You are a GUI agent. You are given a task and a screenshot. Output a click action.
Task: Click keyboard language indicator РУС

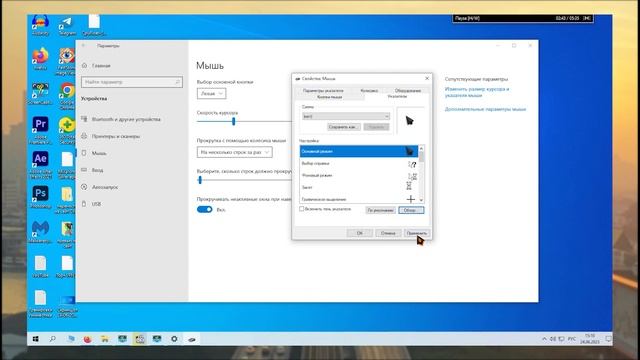click(572, 339)
